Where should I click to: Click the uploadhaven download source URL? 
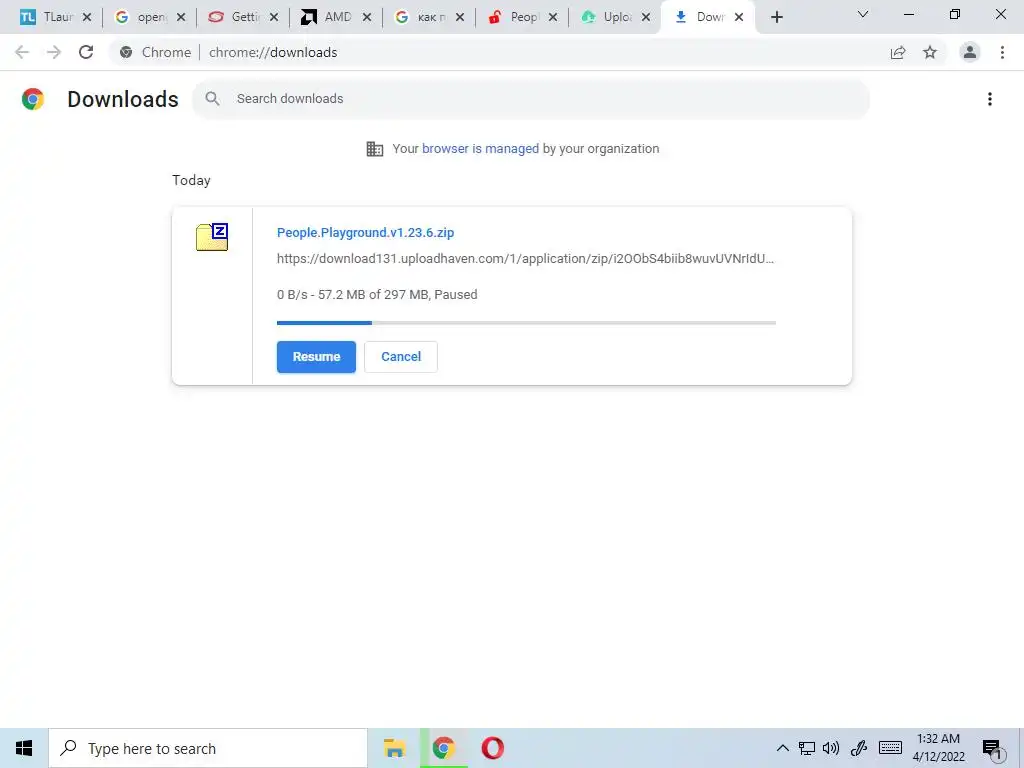pos(525,259)
